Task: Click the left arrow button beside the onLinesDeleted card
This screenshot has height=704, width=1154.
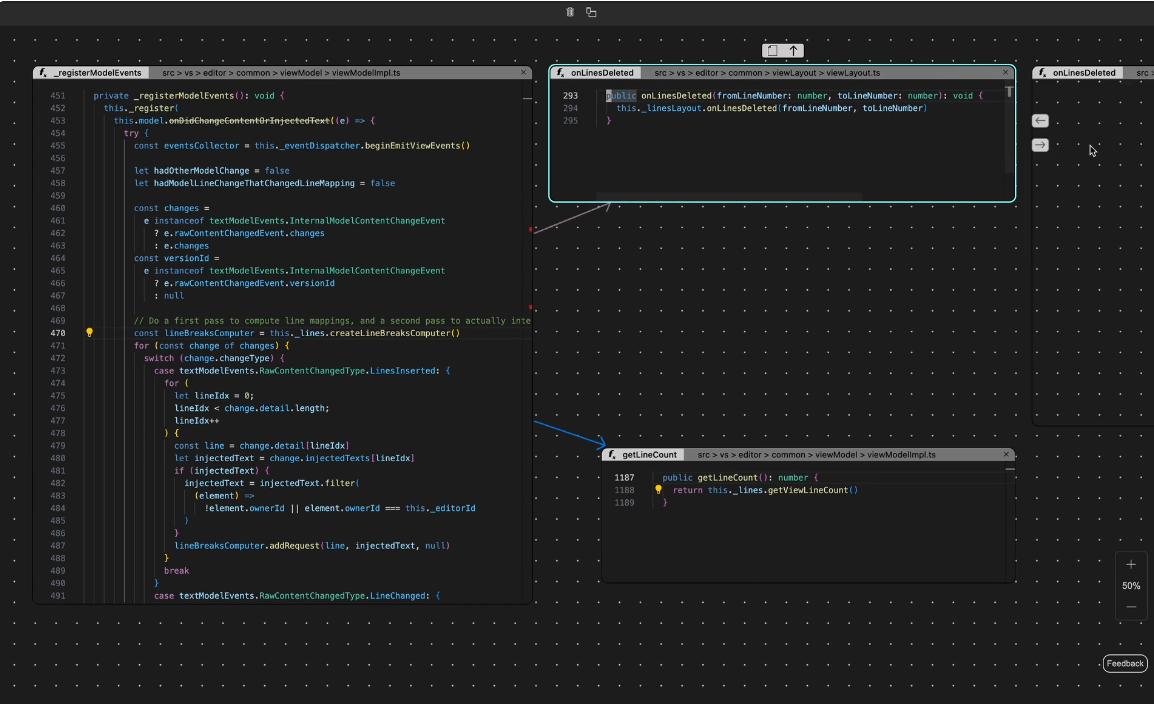Action: (x=1040, y=121)
